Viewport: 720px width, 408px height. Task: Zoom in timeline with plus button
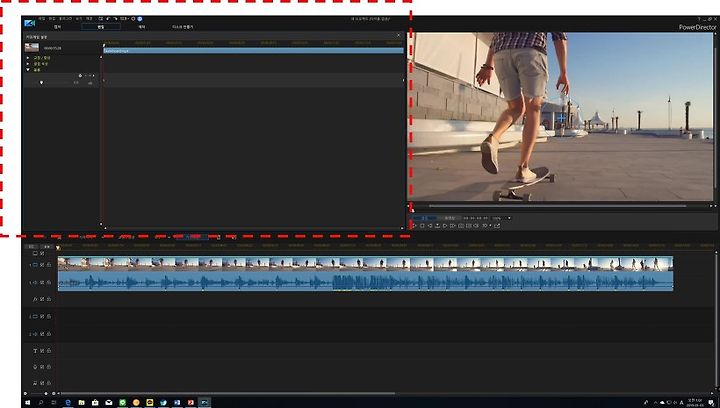[54, 394]
